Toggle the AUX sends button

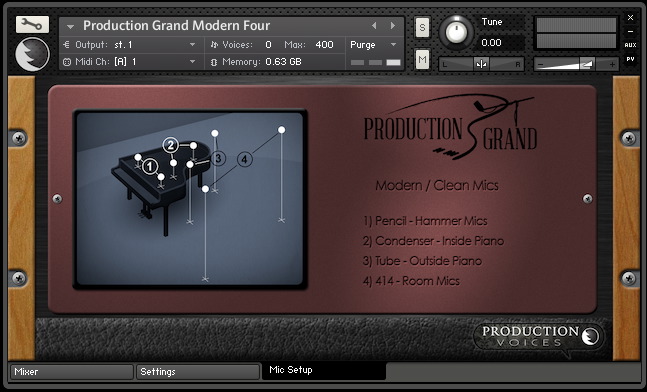(630, 45)
